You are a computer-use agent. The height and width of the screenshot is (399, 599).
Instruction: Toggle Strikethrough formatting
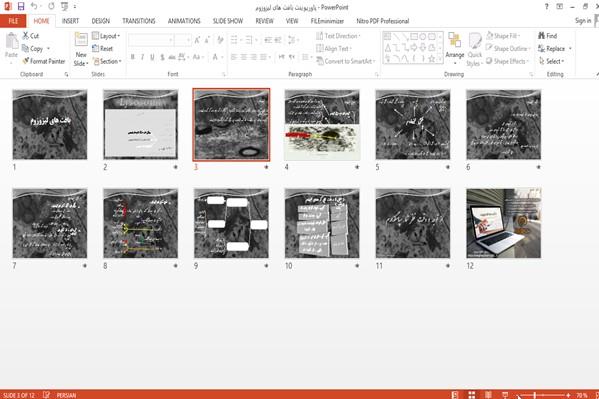pyautogui.click(x=172, y=57)
